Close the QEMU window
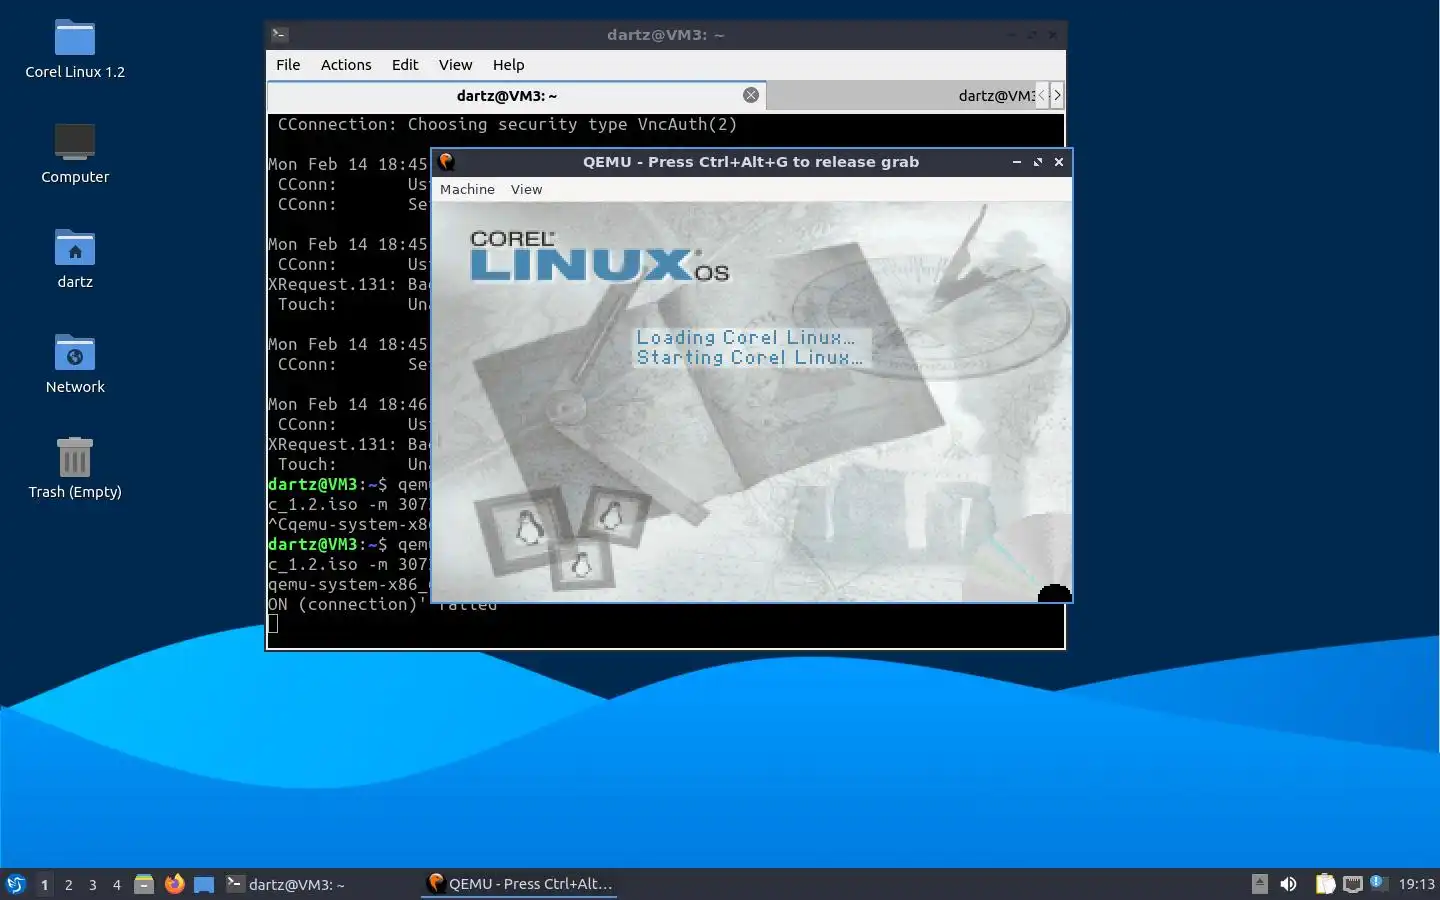This screenshot has height=900, width=1440. 1059,162
